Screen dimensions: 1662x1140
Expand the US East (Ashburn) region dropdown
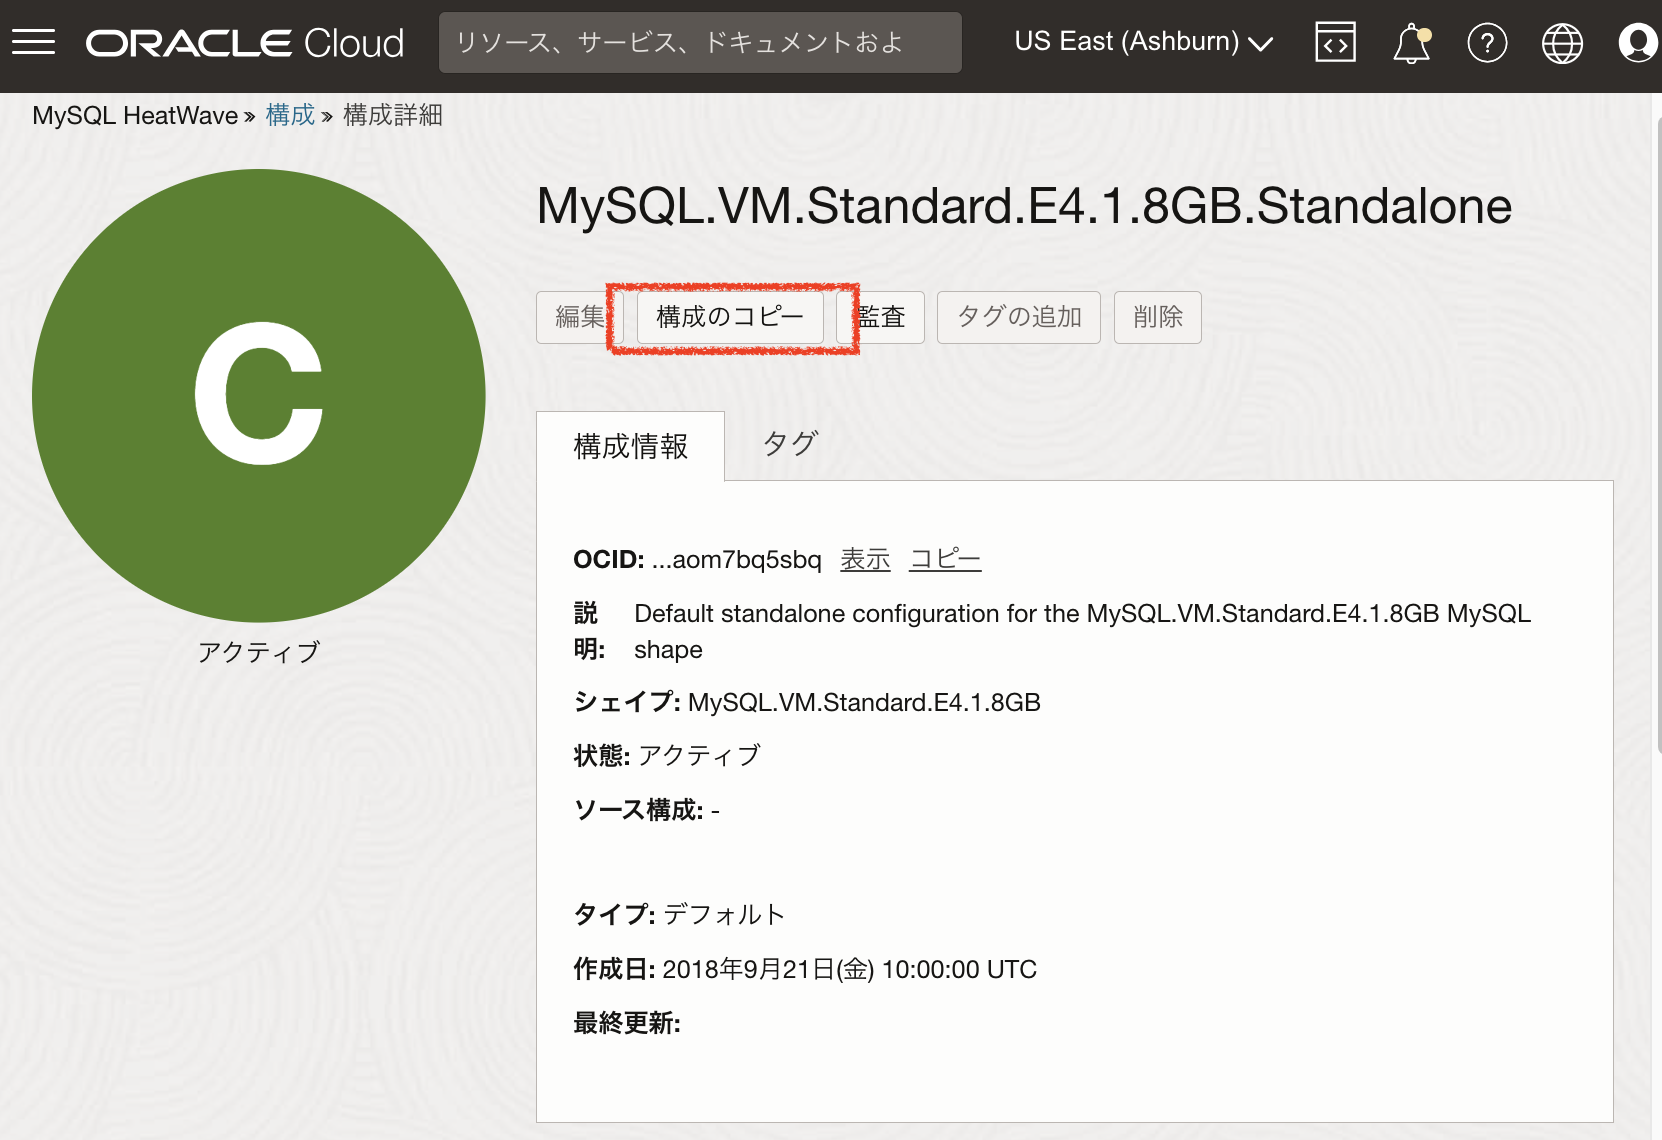point(1143,42)
